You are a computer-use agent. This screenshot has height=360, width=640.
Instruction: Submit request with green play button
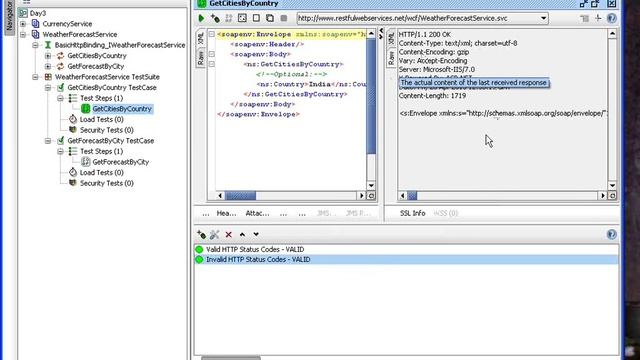click(201, 18)
